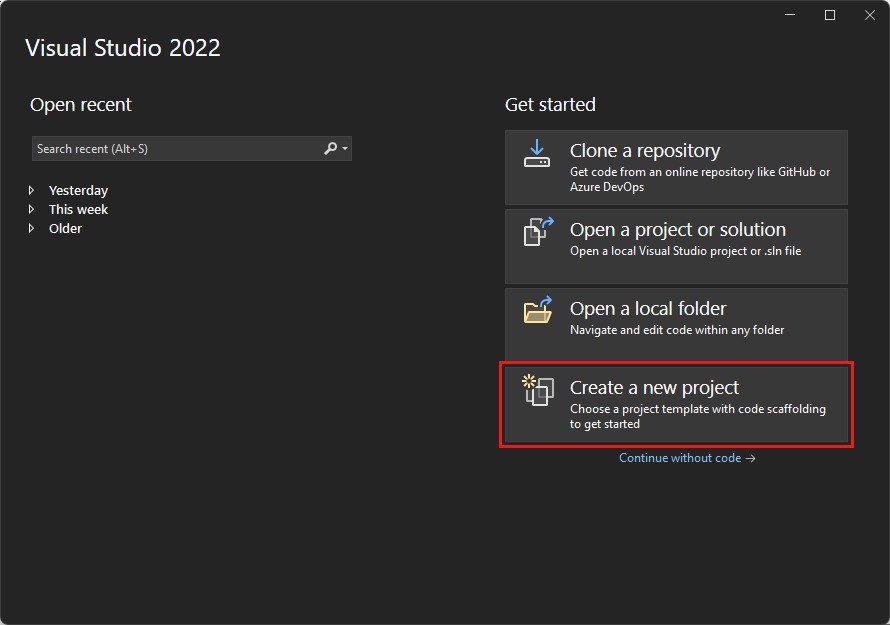
Task: Select the Clone a repository option
Action: click(676, 167)
